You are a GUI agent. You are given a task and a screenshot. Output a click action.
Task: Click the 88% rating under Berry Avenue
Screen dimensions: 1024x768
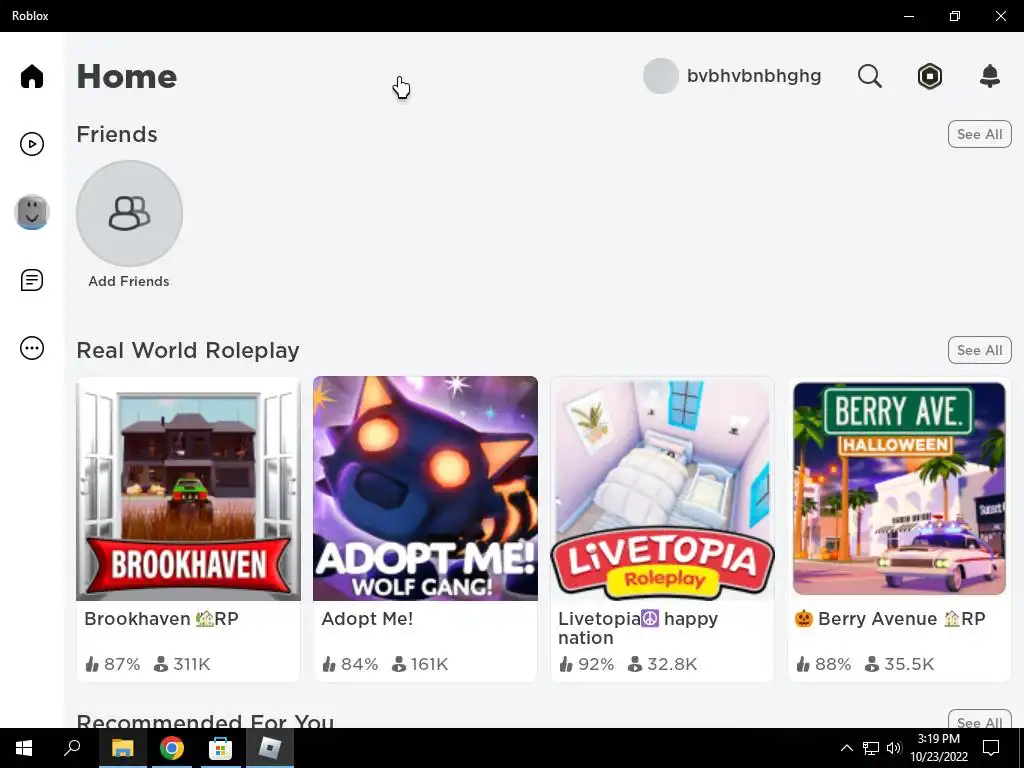point(824,664)
